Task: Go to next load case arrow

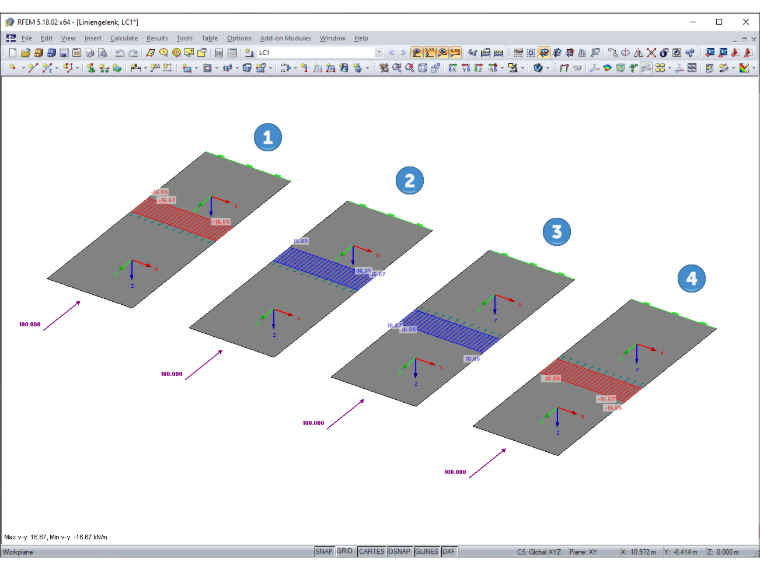Action: click(403, 52)
